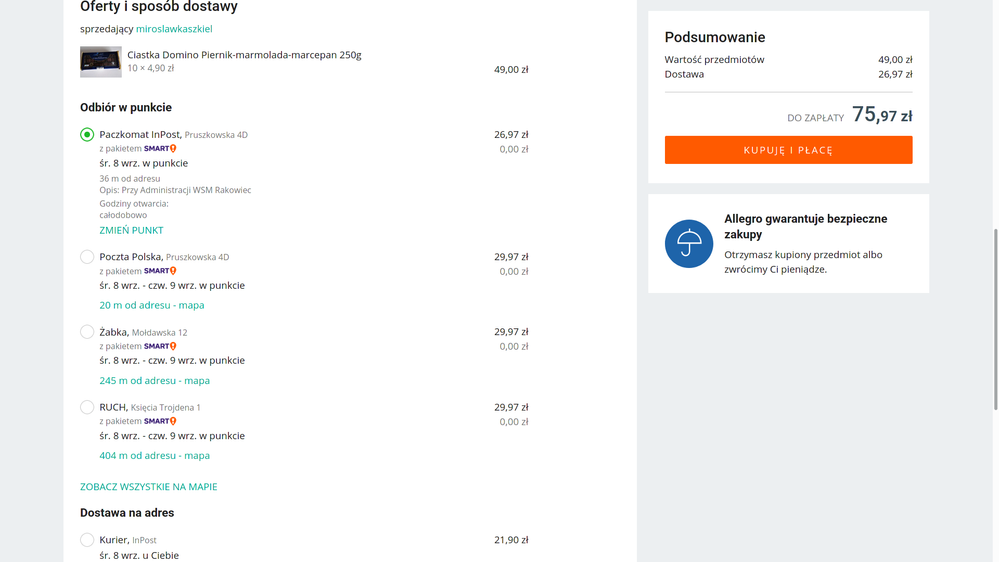
Task: Click the SMART badge under Żabka
Action: tap(160, 346)
